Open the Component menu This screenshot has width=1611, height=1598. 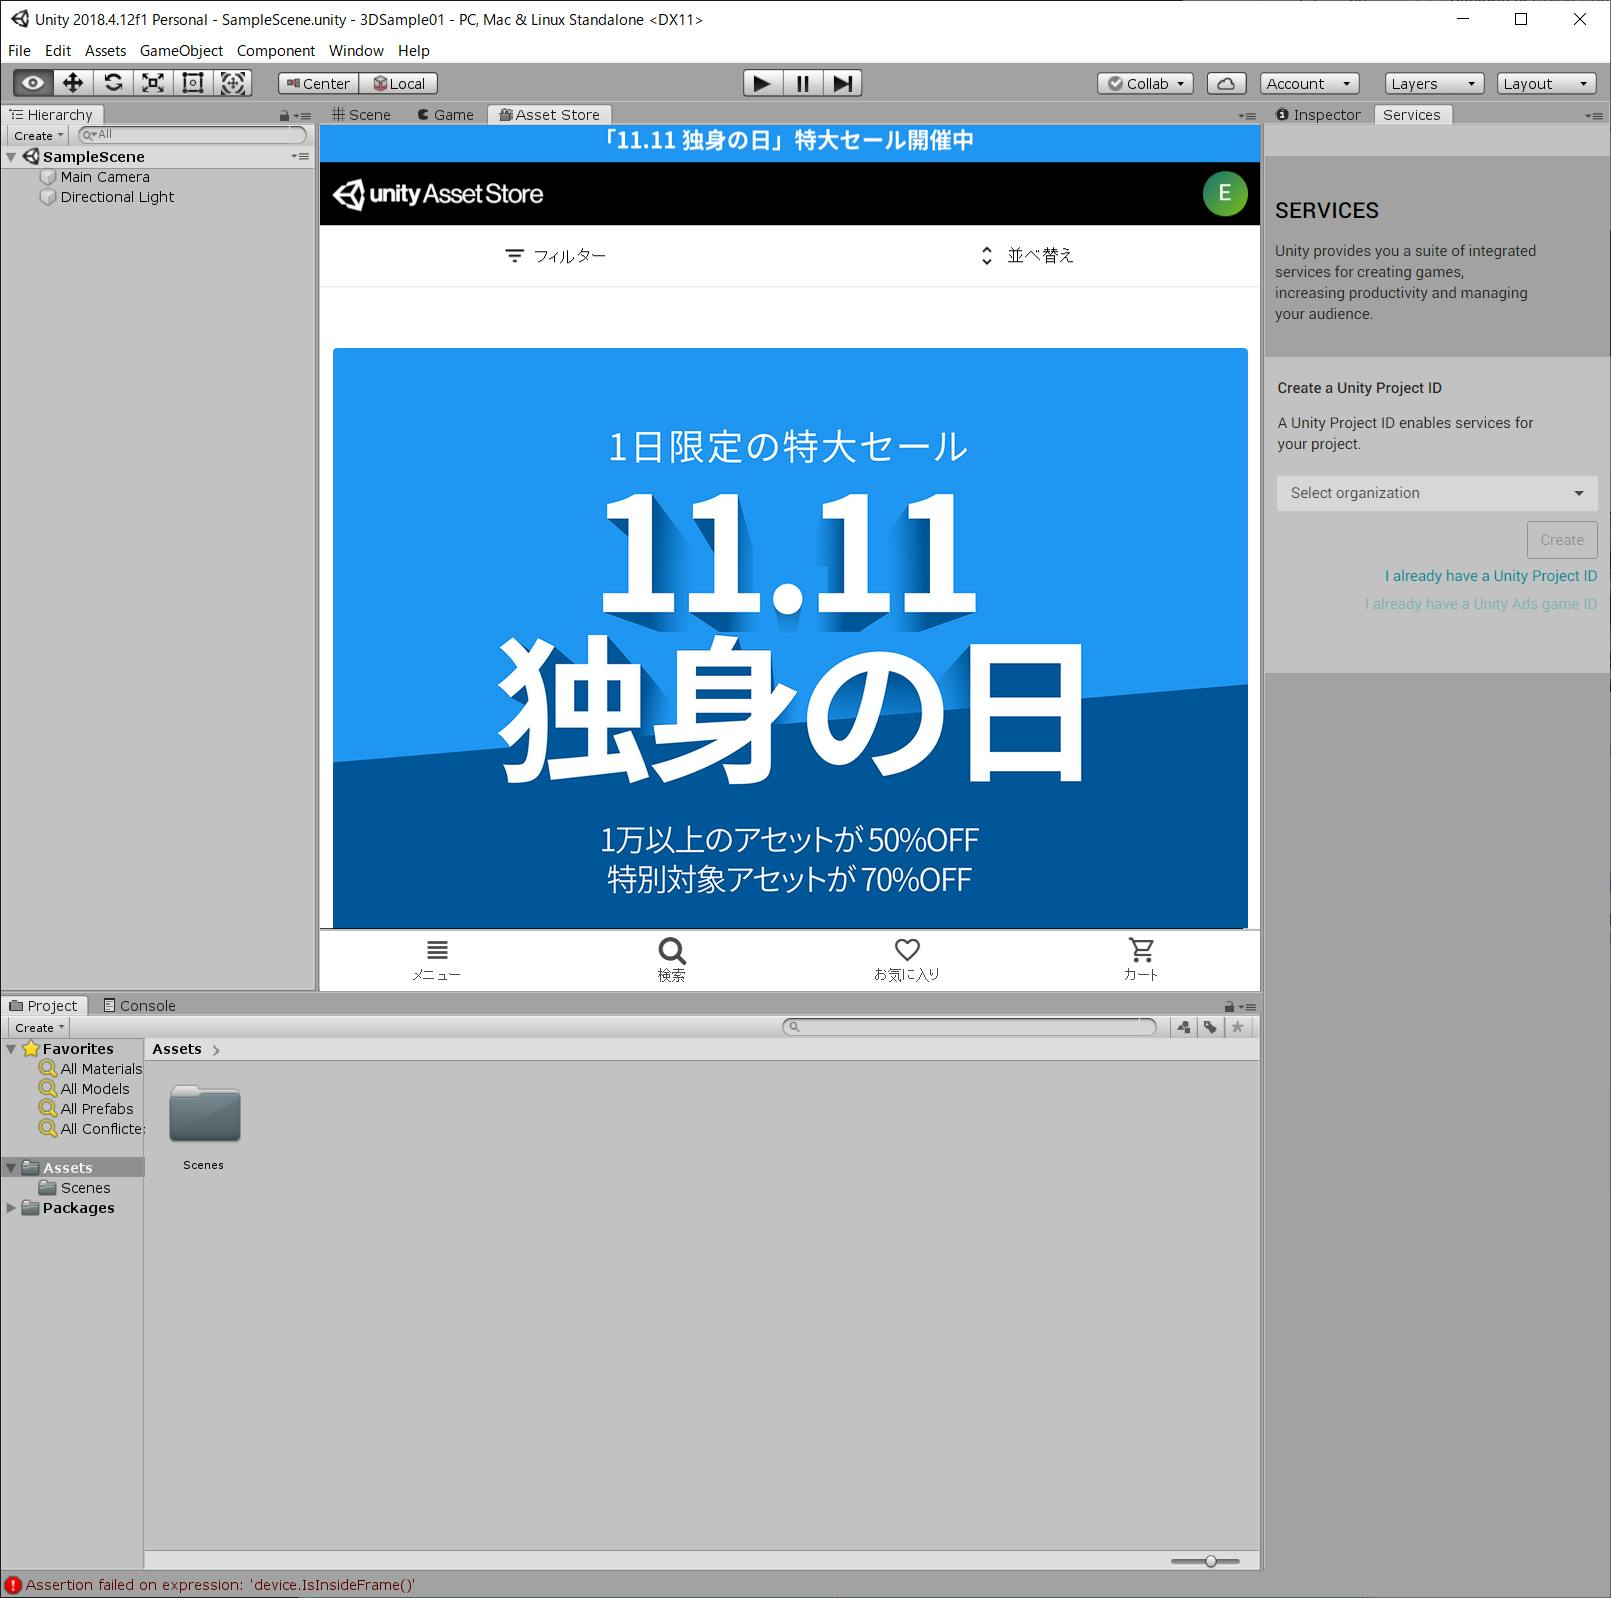tap(276, 51)
